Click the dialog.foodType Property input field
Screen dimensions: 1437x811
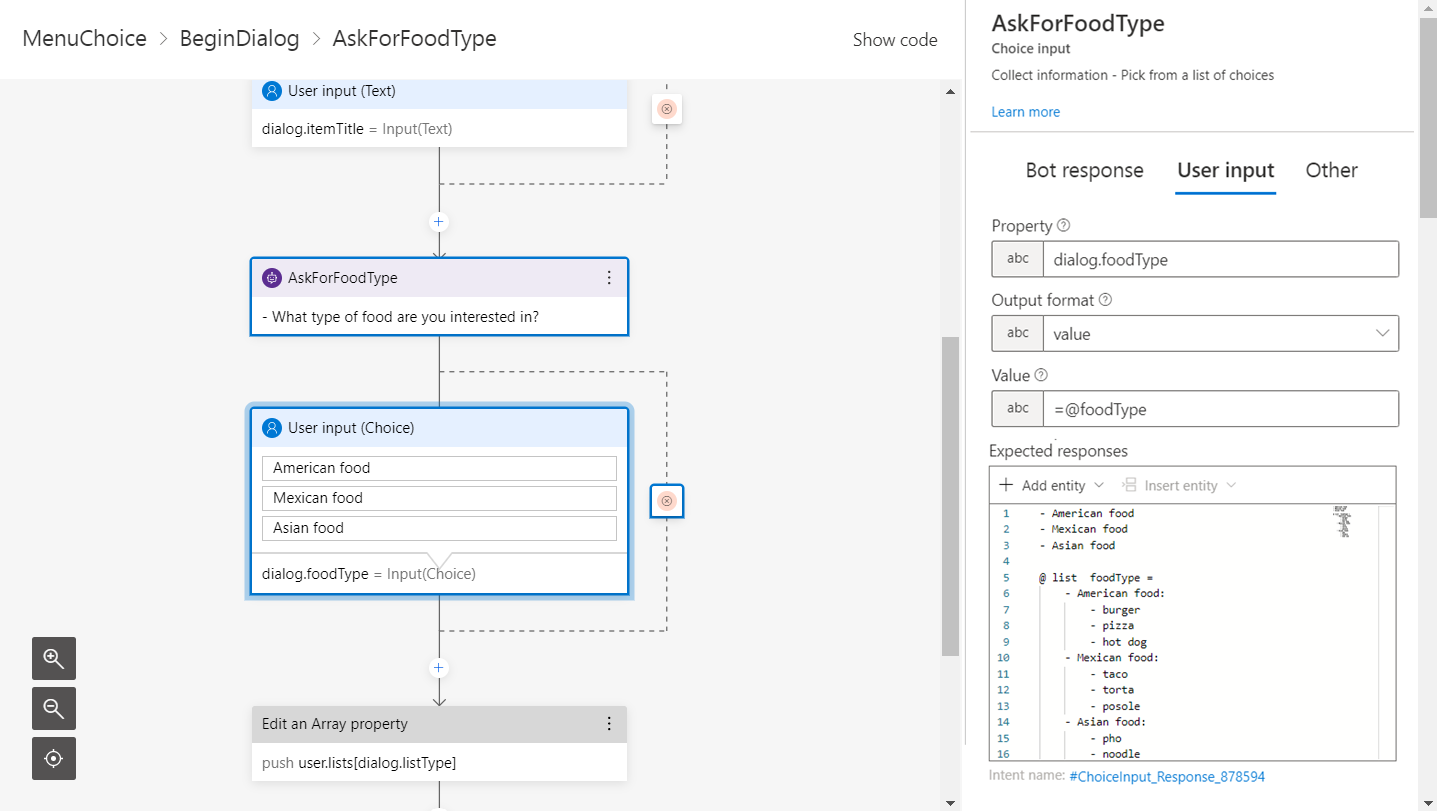1219,260
